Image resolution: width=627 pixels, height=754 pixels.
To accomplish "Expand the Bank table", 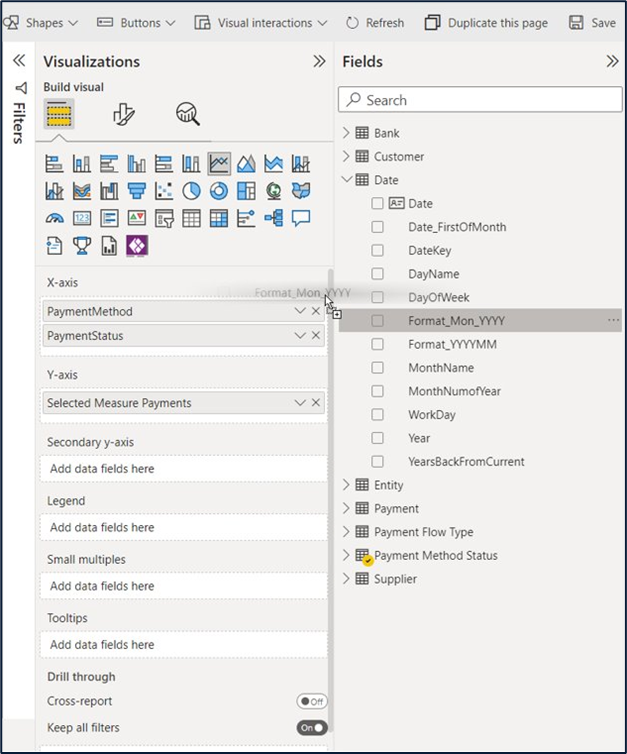I will click(x=346, y=133).
